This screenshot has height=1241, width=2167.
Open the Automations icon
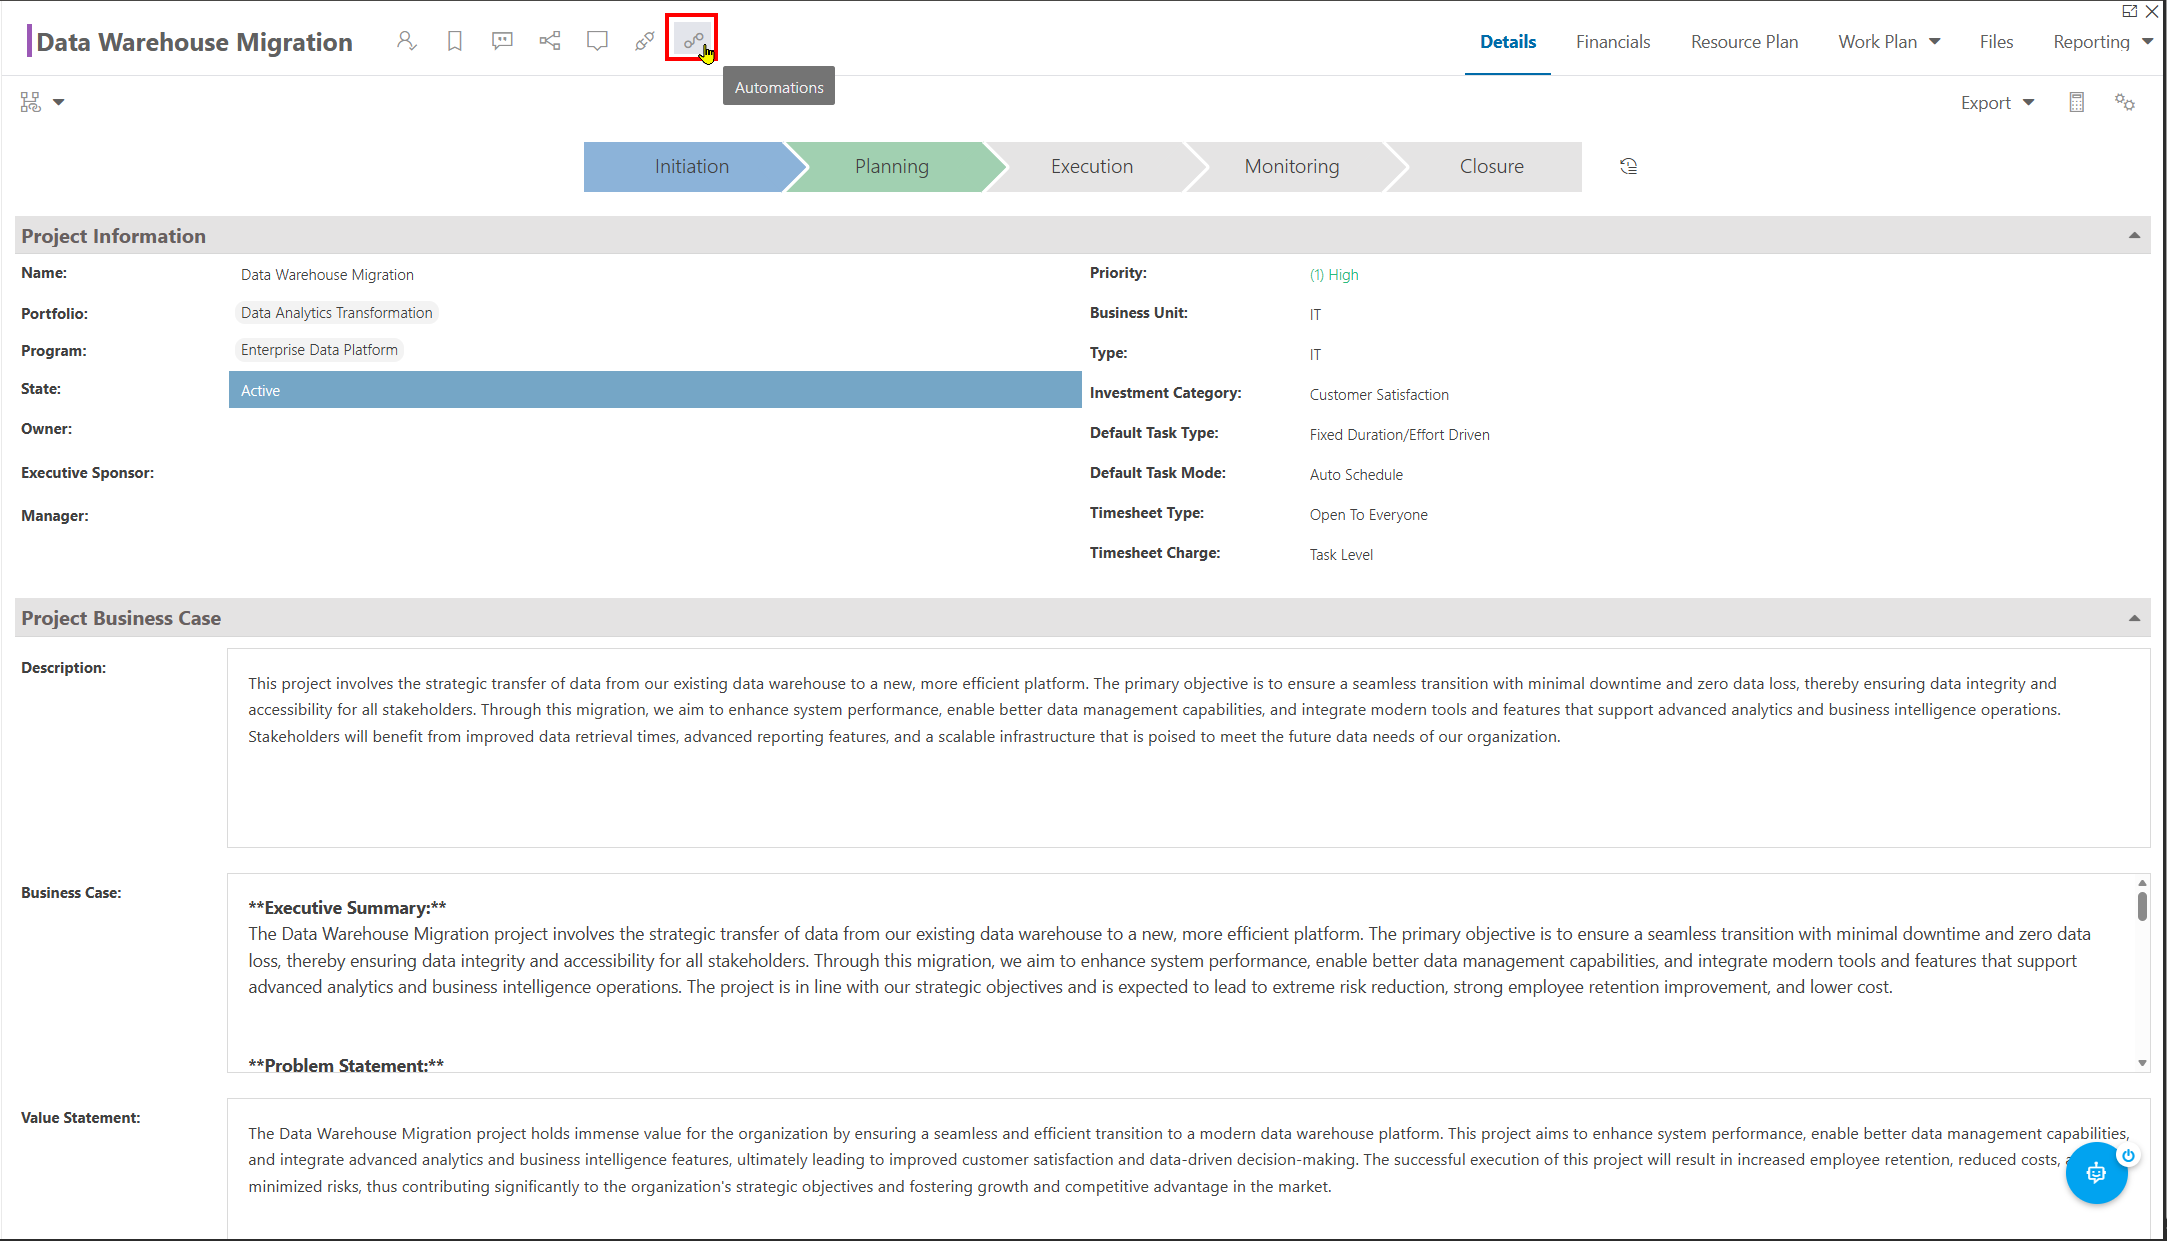click(692, 40)
